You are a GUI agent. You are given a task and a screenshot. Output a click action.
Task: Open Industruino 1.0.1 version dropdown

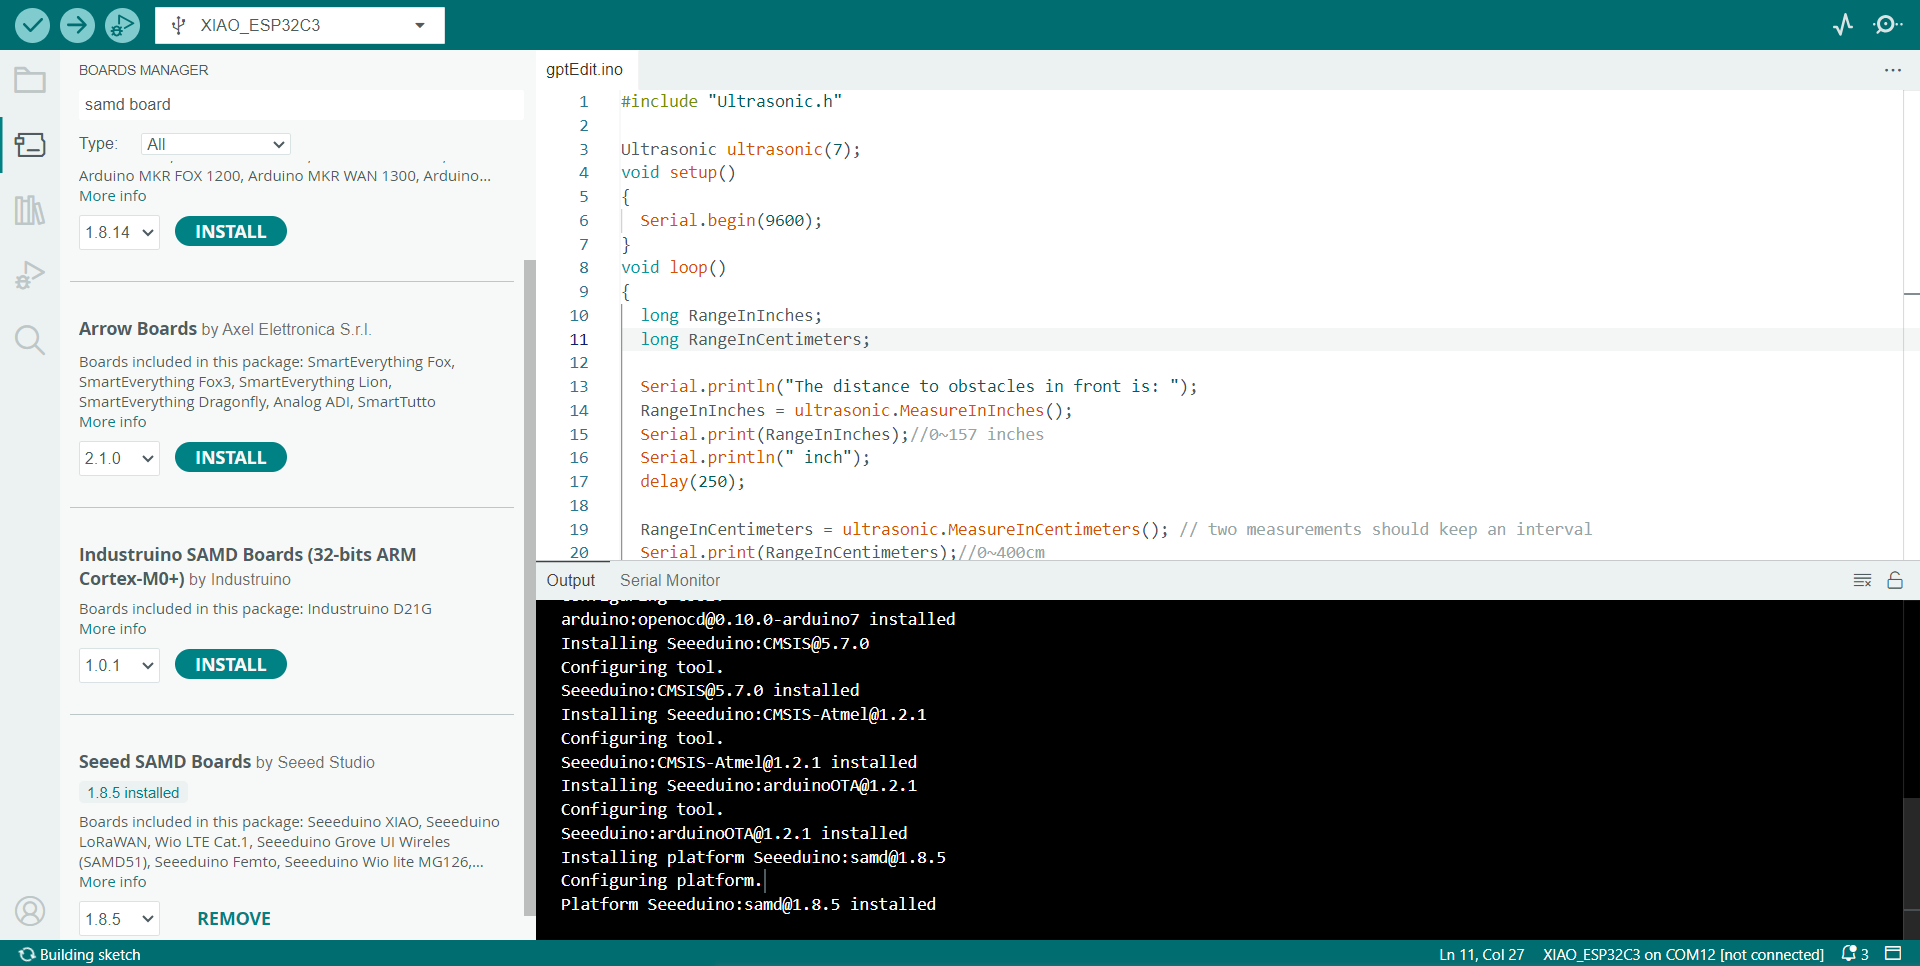click(119, 665)
